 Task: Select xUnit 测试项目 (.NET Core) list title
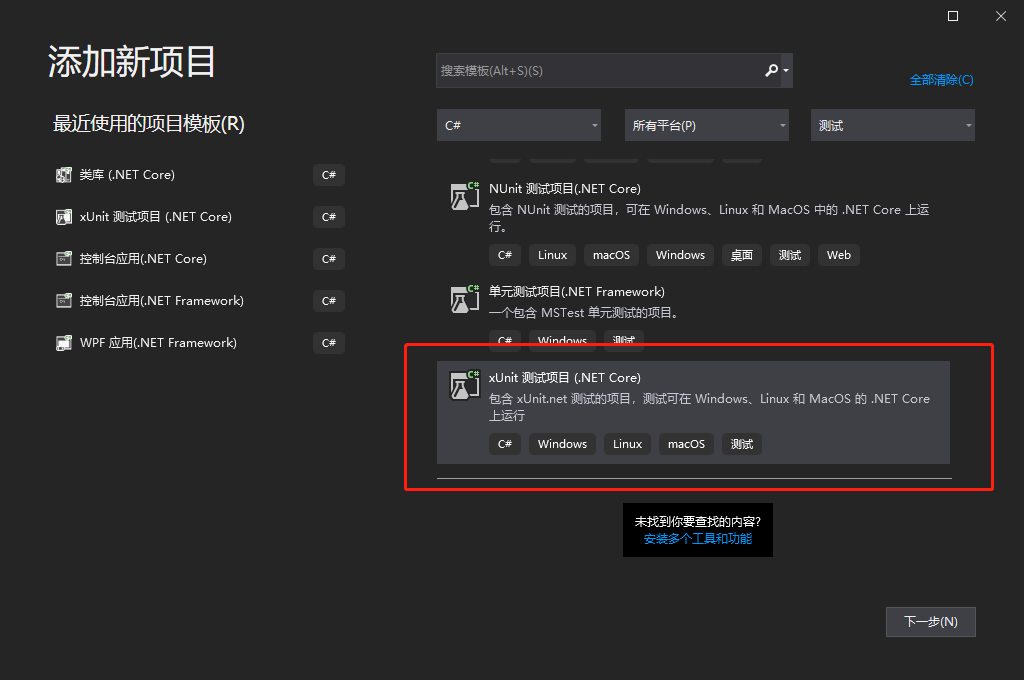[x=564, y=378]
